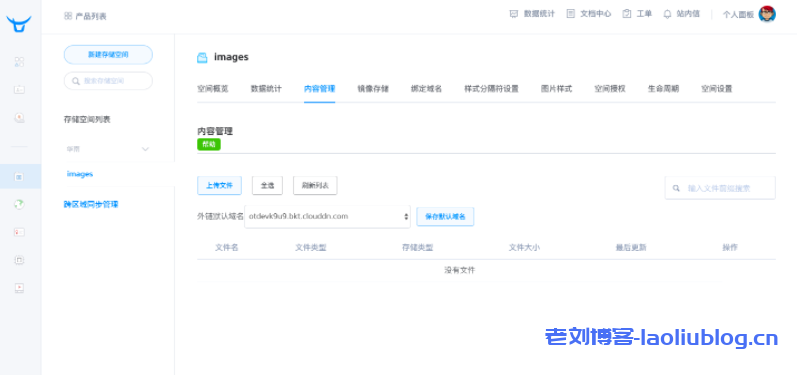Screen dimensions: 804x375
Task: Click magnifier icon in bucket search box
Action: click(x=76, y=81)
